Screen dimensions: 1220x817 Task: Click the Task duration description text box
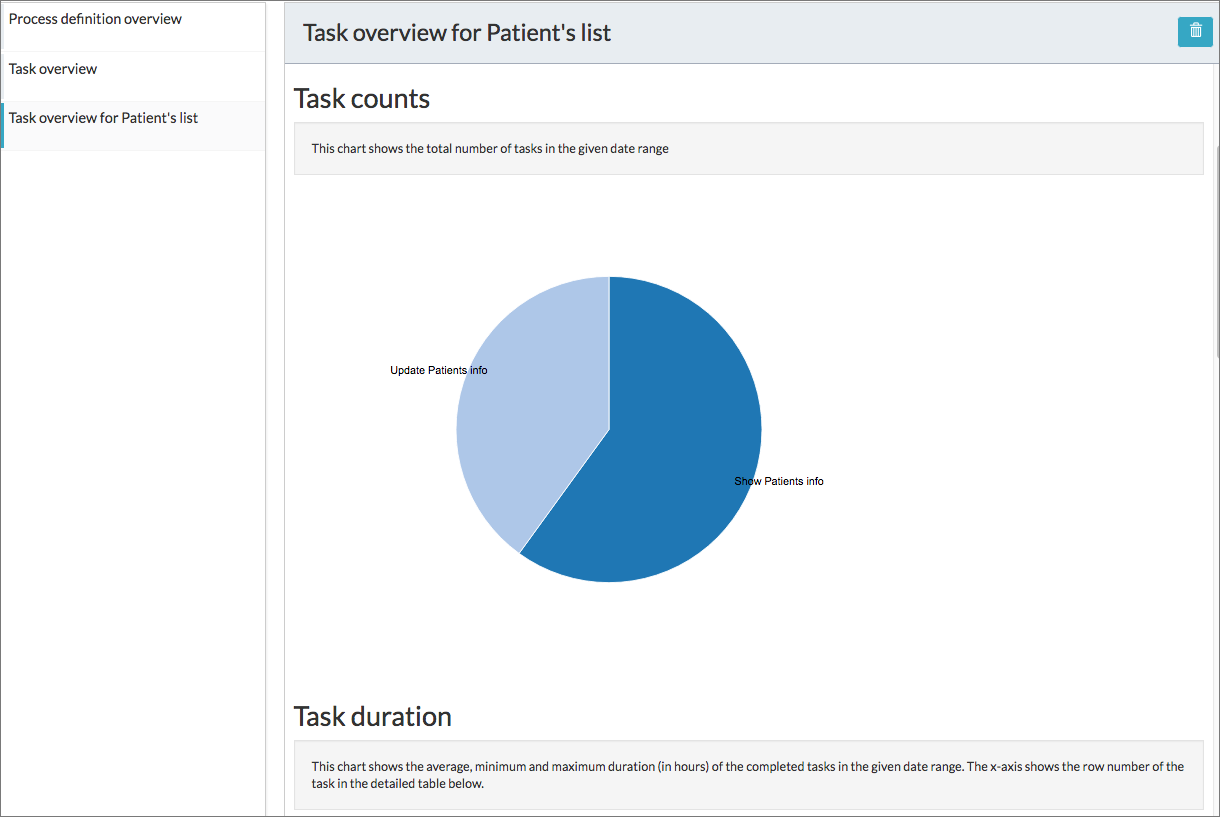(x=748, y=774)
